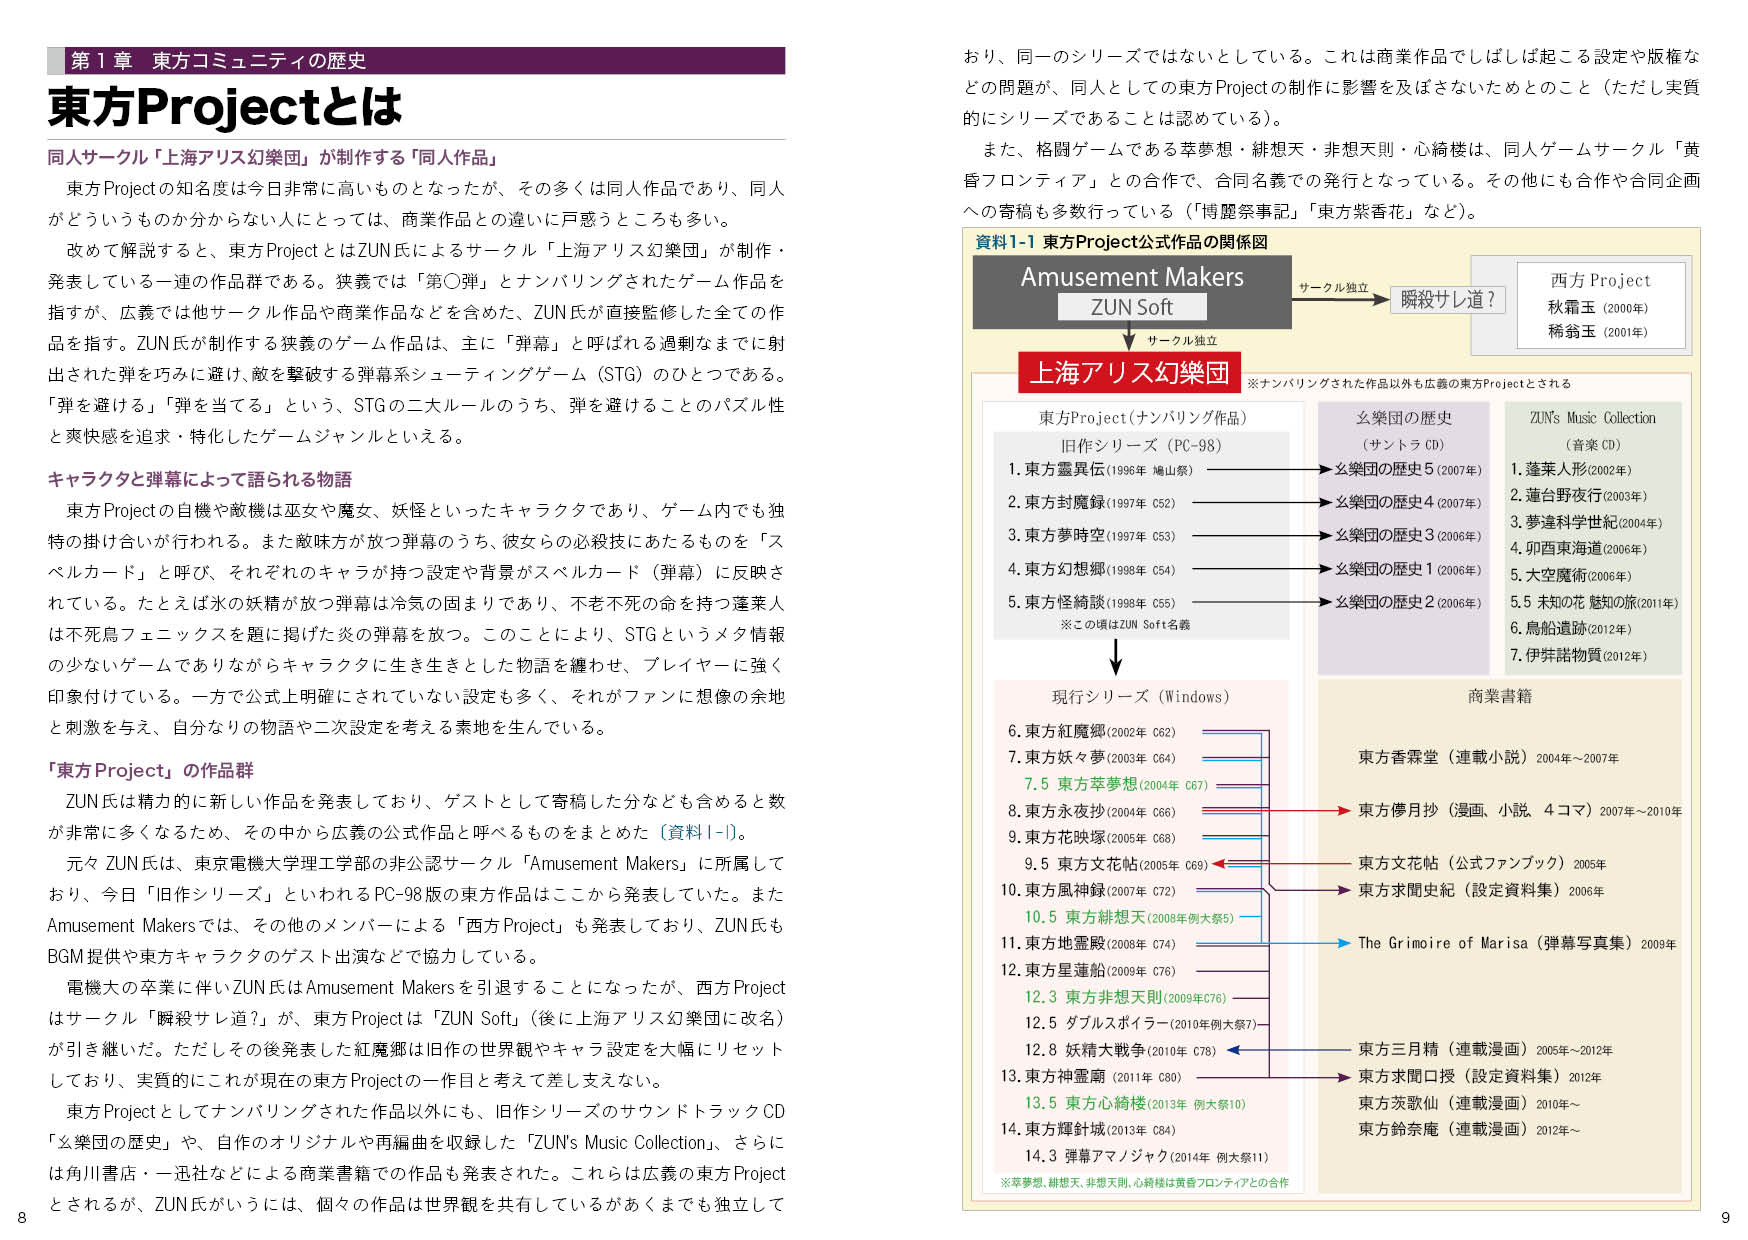Click heading '東方Project(ナンバリング作品)'
The height and width of the screenshot is (1240, 1748).
pyautogui.click(x=1142, y=418)
